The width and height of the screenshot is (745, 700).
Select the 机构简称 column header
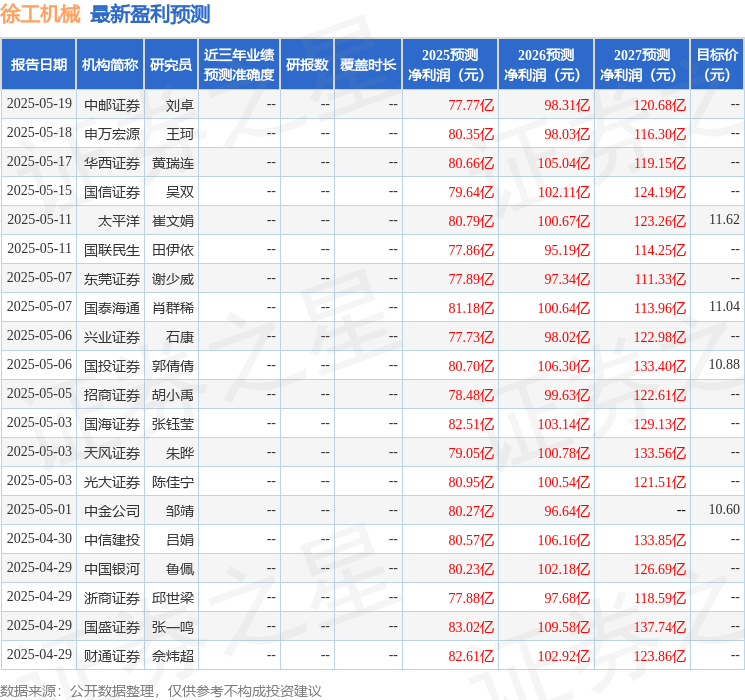(x=110, y=65)
